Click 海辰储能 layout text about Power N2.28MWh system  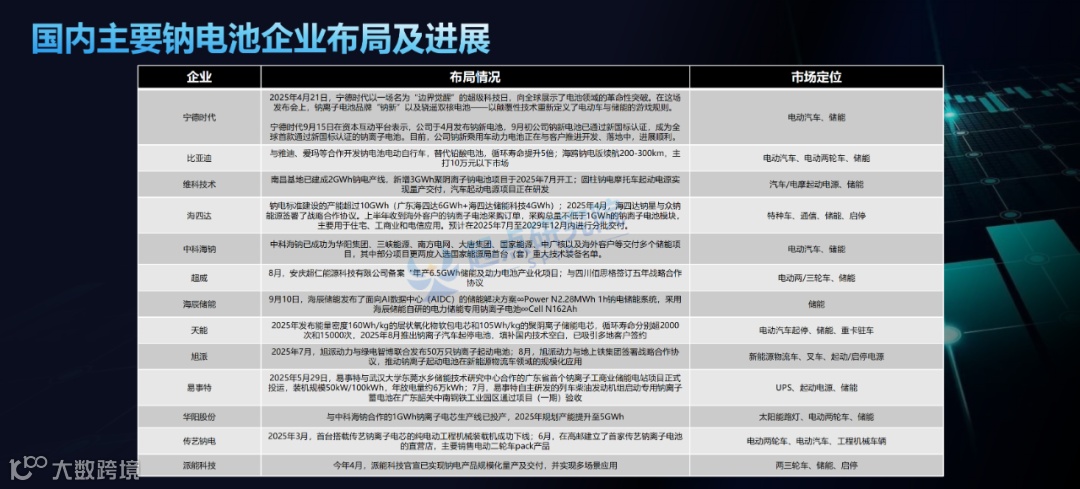[x=475, y=304]
